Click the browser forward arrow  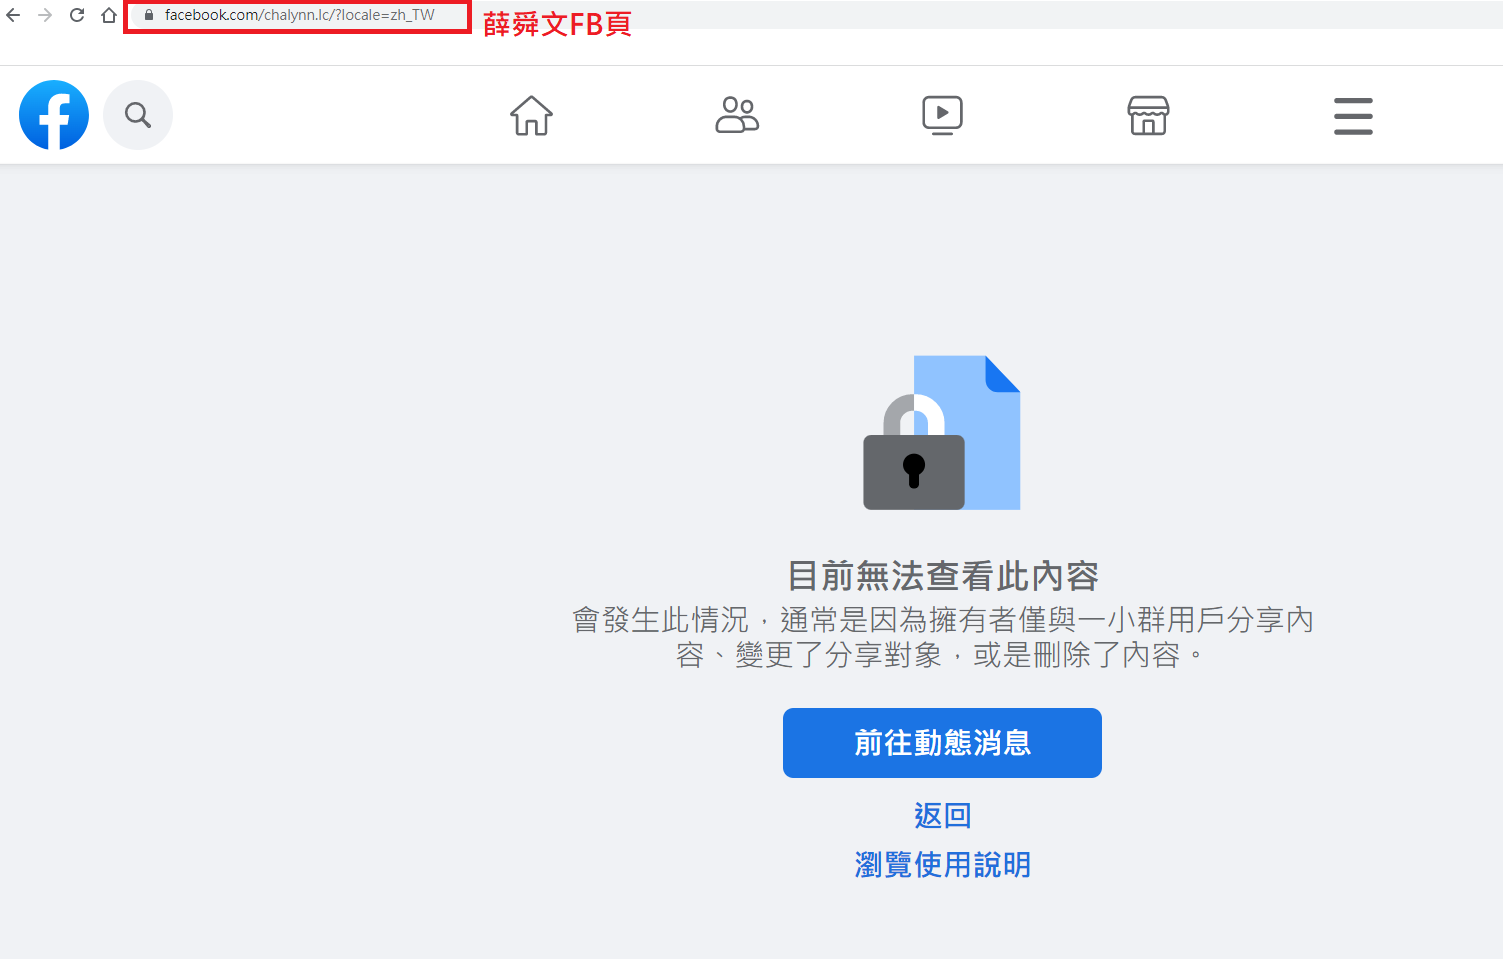pyautogui.click(x=45, y=15)
